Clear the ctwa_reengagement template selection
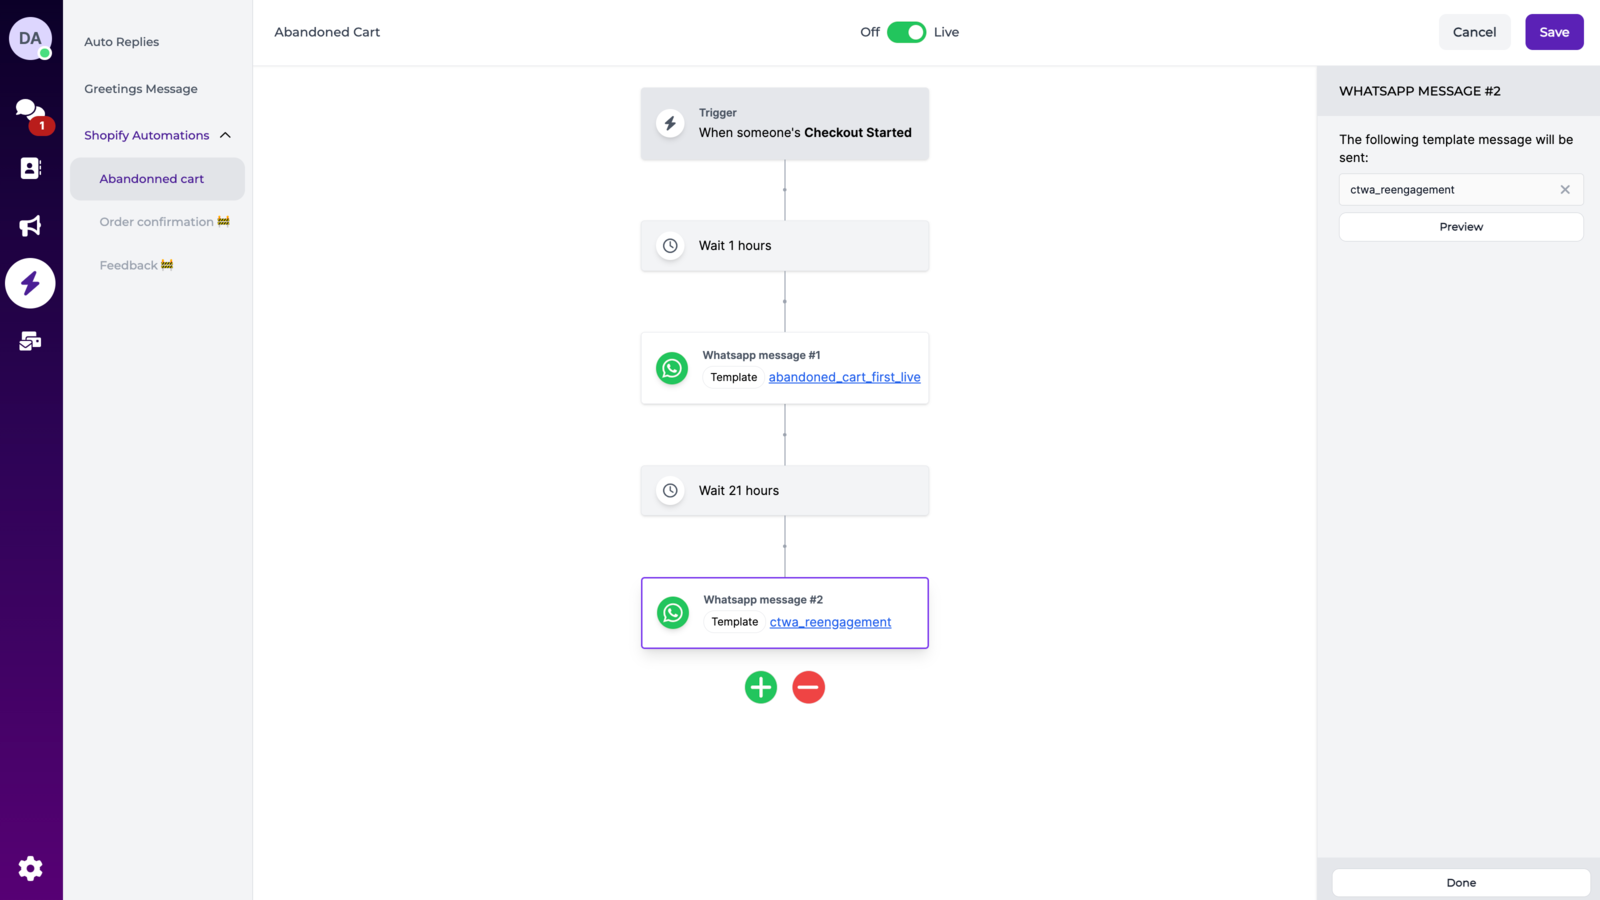This screenshot has height=900, width=1600. 1565,190
